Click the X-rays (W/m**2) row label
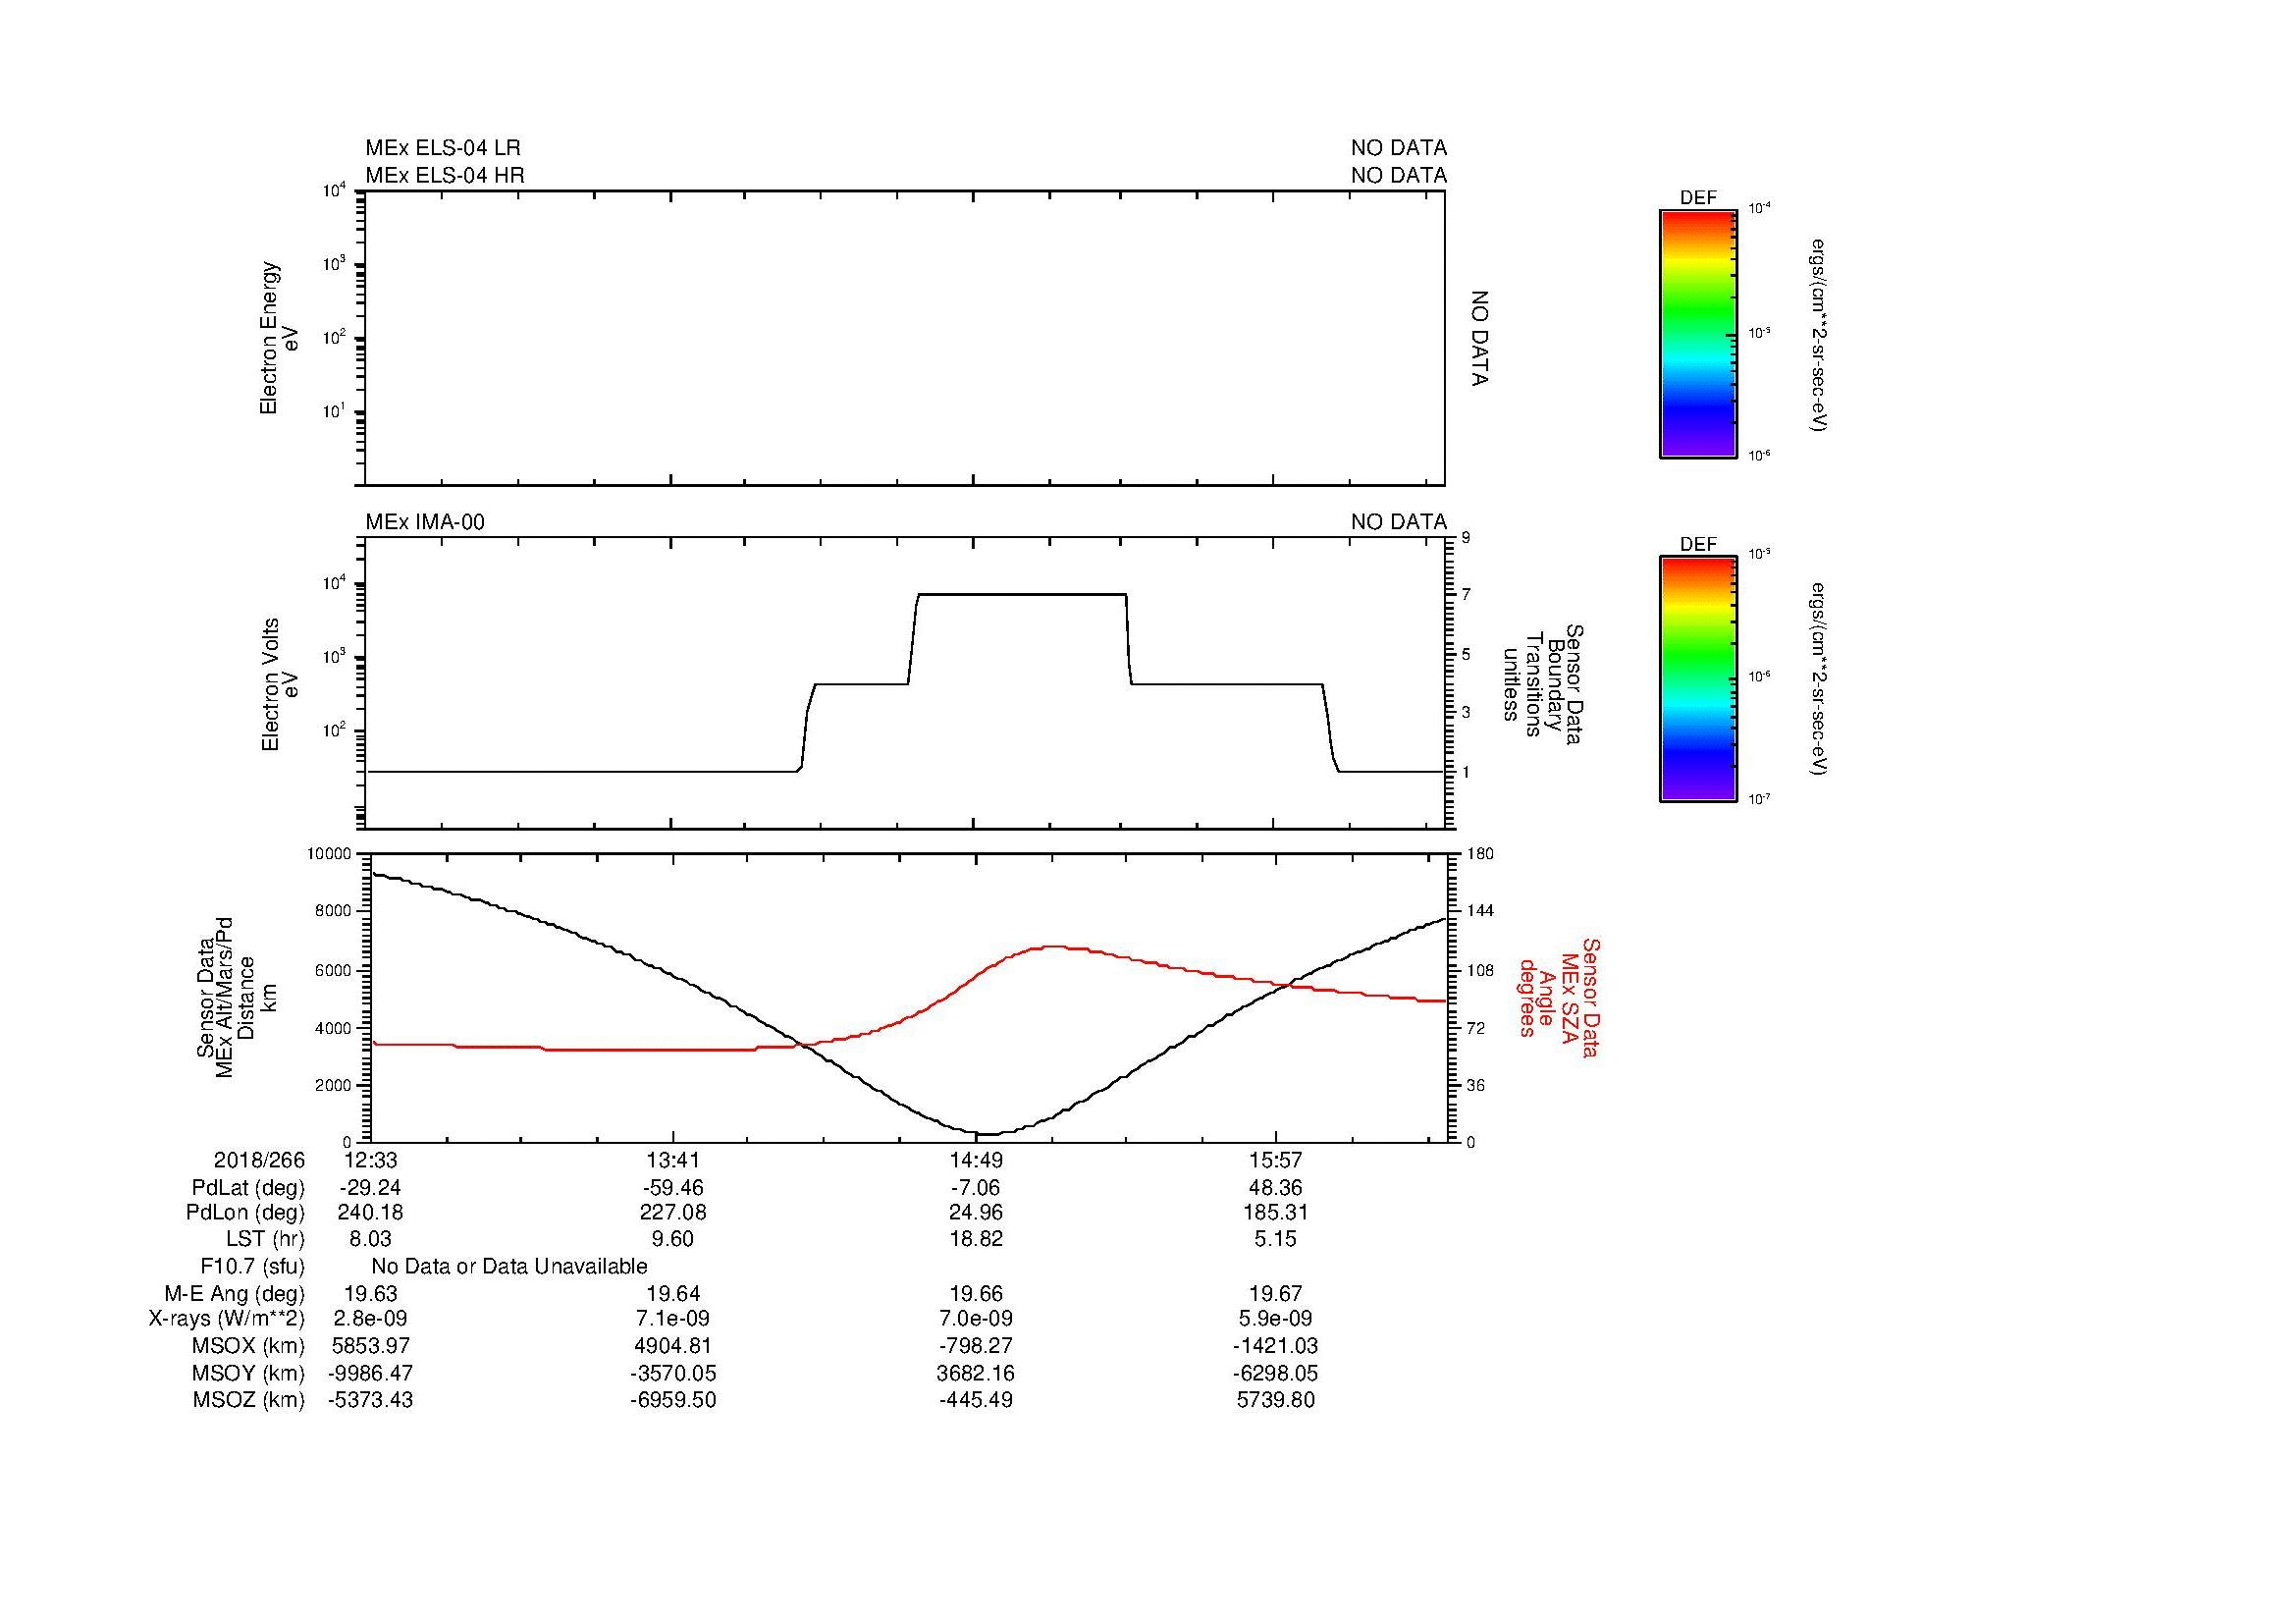 [227, 1319]
